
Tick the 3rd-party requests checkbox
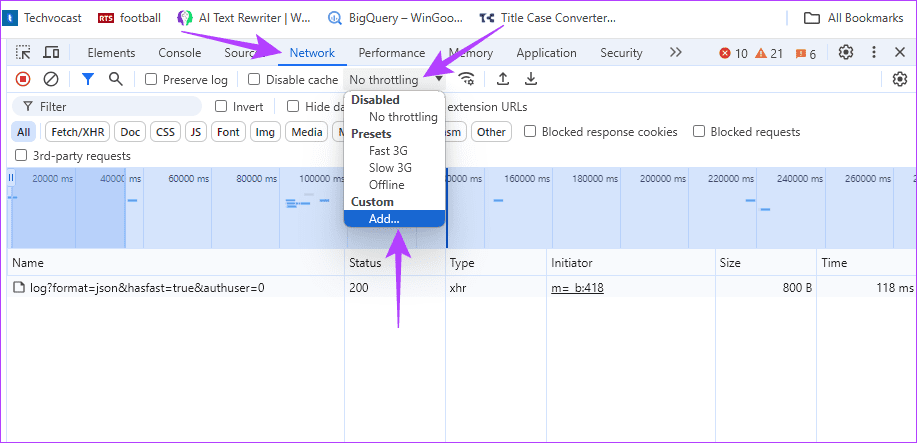(x=22, y=155)
